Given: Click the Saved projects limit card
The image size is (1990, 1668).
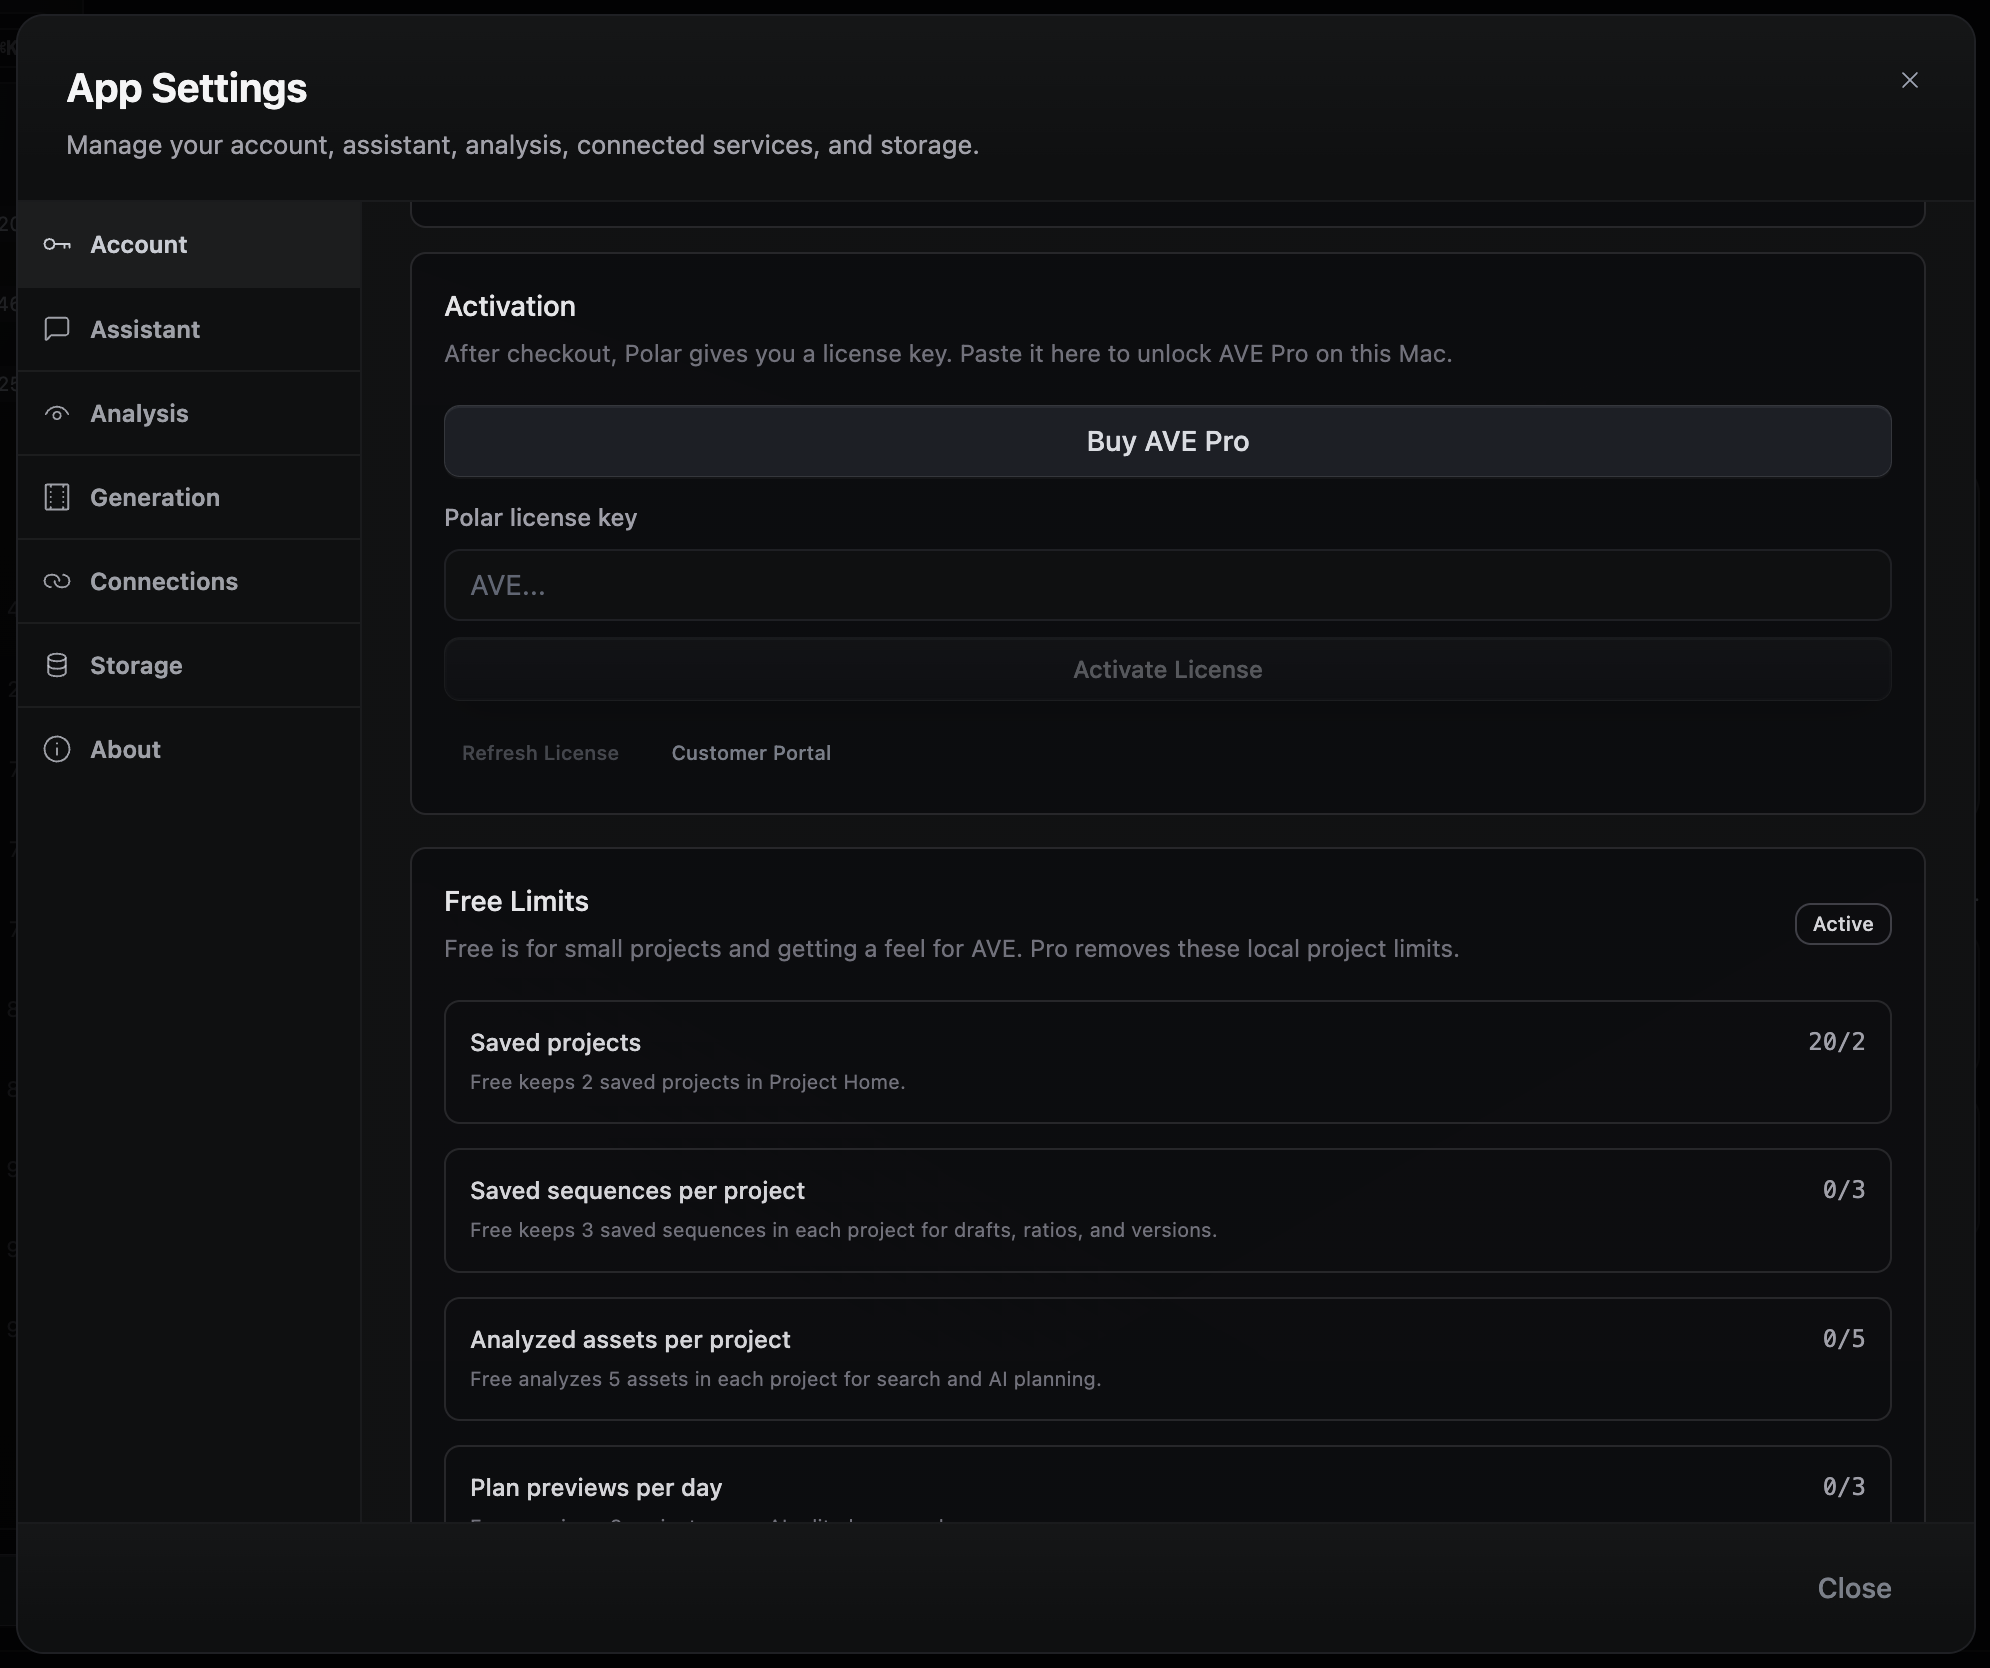Looking at the screenshot, I should coord(1167,1062).
